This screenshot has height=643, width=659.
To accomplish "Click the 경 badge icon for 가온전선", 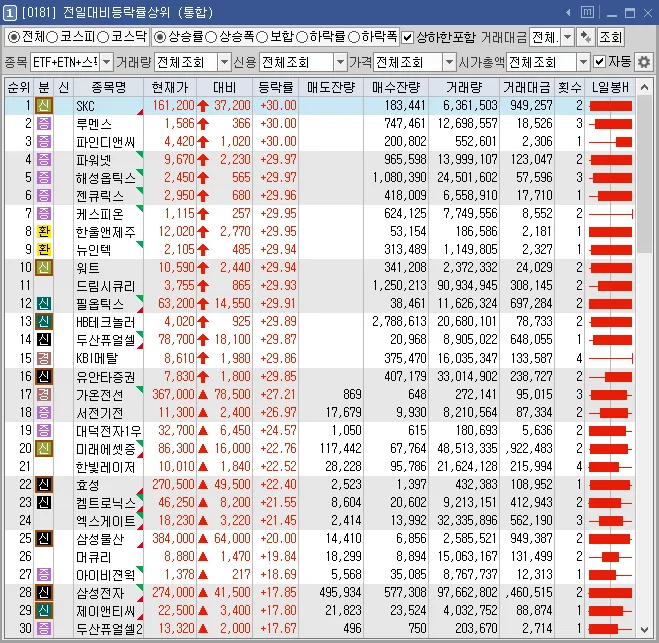I will pyautogui.click(x=44, y=394).
